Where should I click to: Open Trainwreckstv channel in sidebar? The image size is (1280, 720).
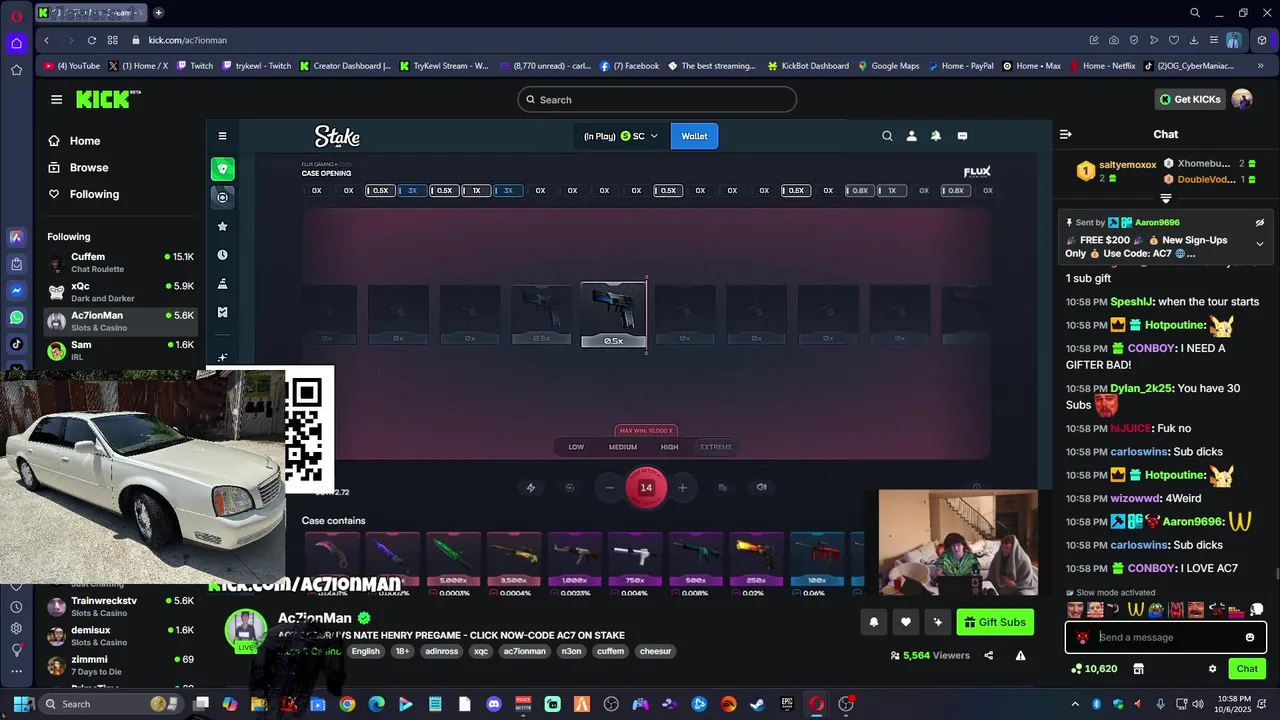(x=120, y=607)
